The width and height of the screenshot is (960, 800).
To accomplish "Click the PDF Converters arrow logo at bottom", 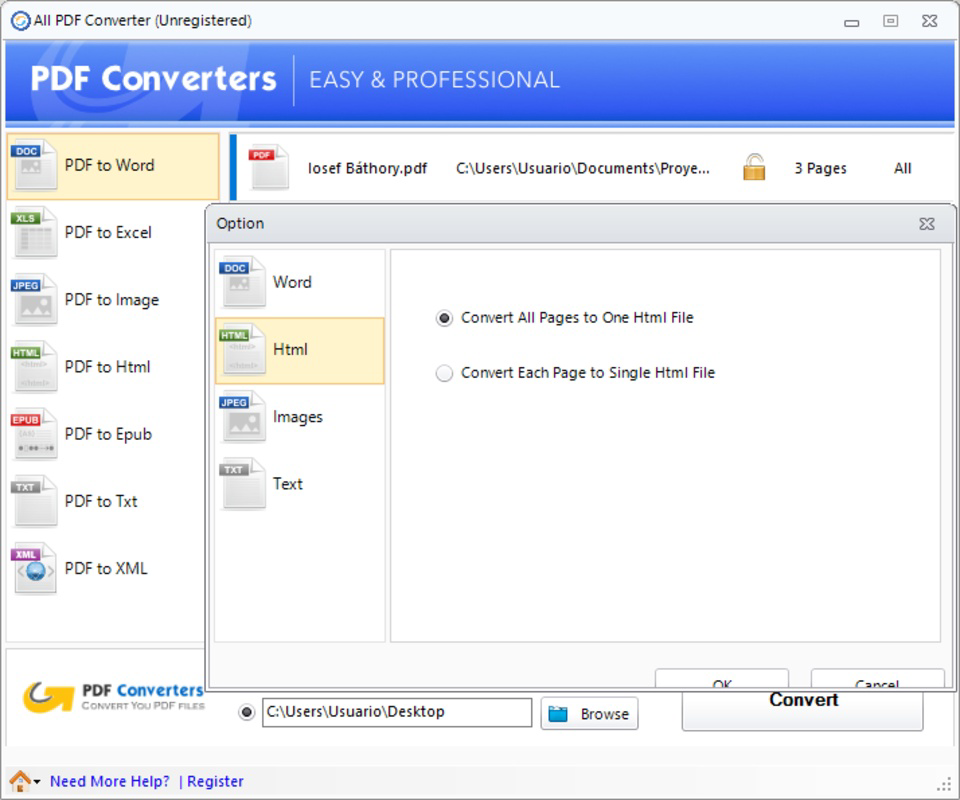I will [x=48, y=697].
